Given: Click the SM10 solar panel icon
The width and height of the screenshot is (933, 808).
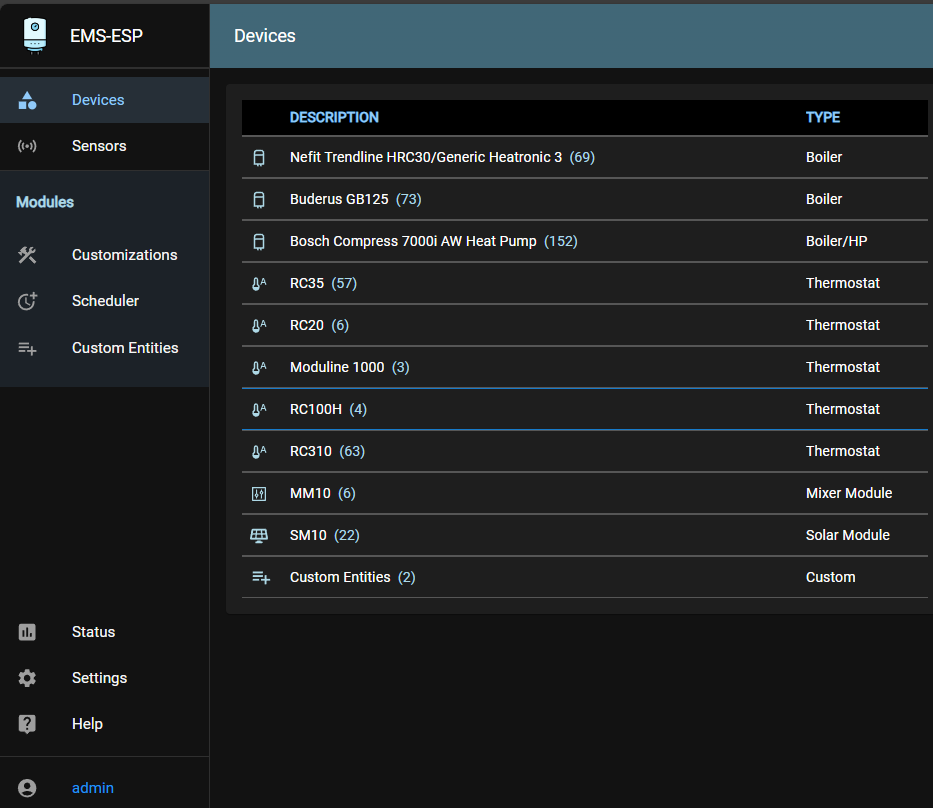Looking at the screenshot, I should click(x=259, y=535).
